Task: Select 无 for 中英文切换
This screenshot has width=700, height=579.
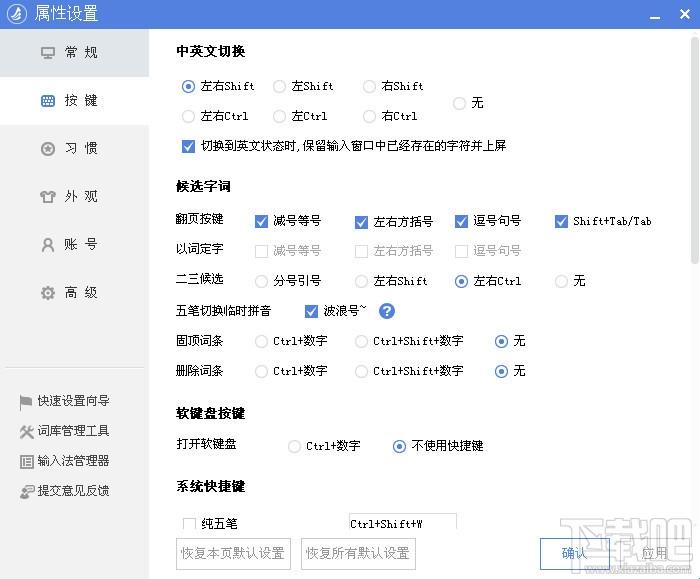Action: coord(459,104)
